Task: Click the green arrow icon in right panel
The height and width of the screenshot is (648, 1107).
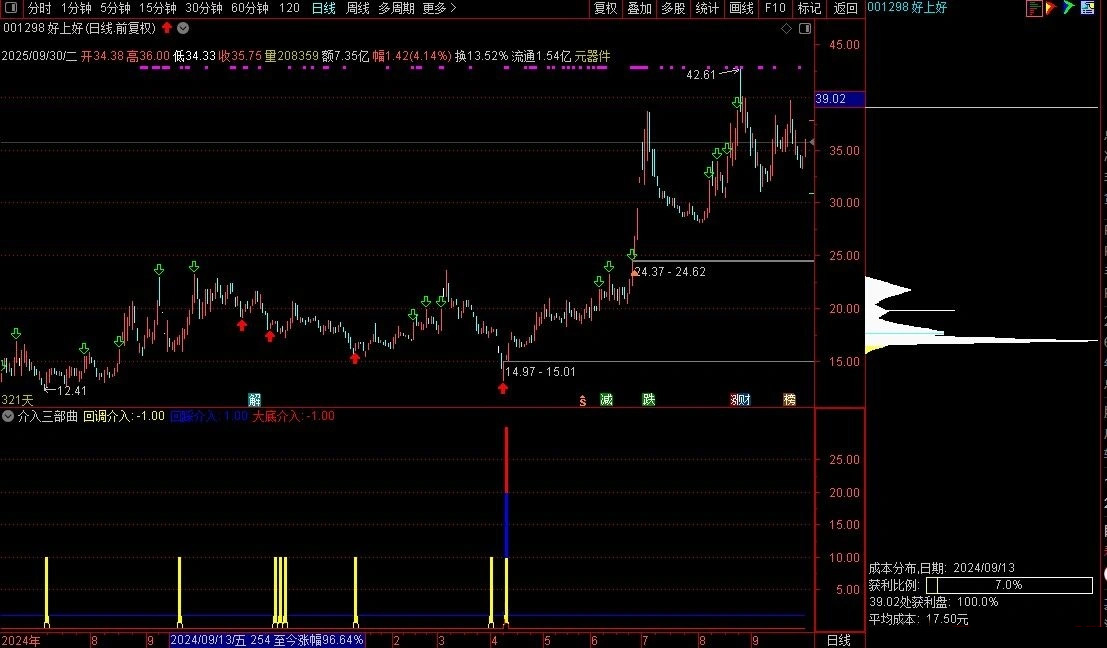Action: tap(1069, 8)
